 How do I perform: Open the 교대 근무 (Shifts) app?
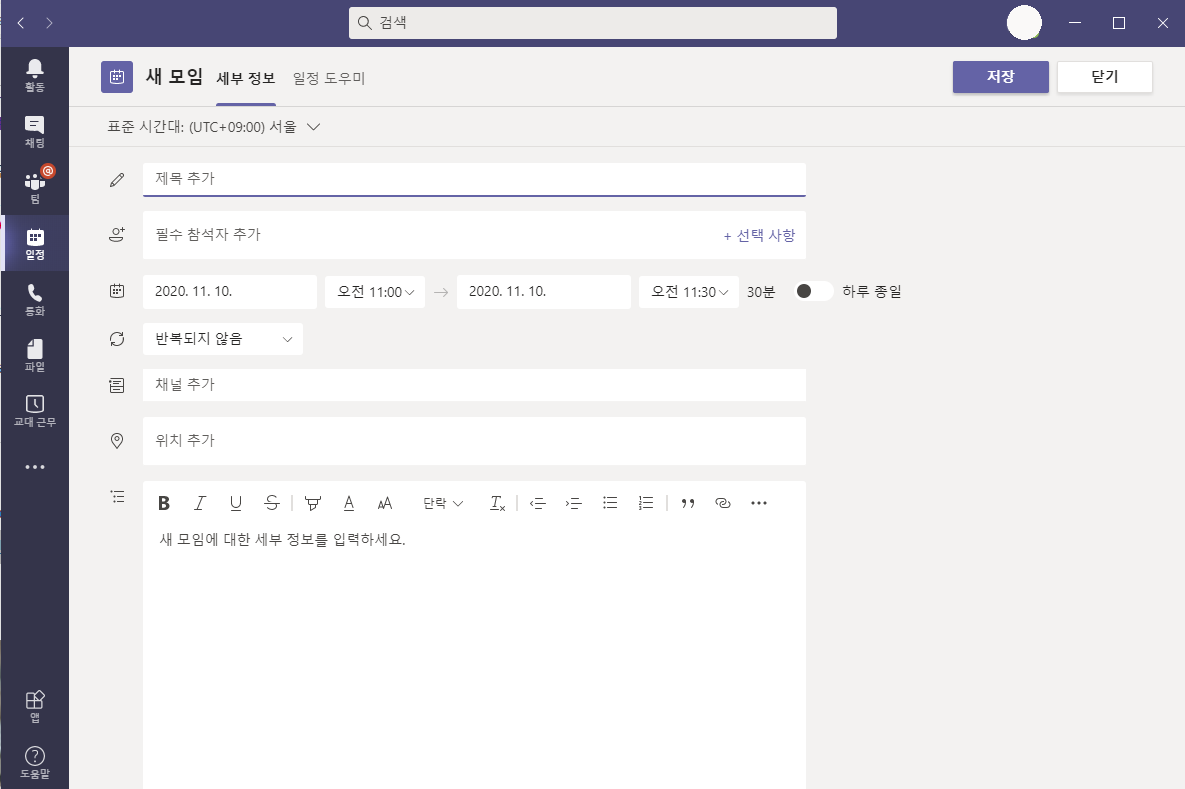35,411
